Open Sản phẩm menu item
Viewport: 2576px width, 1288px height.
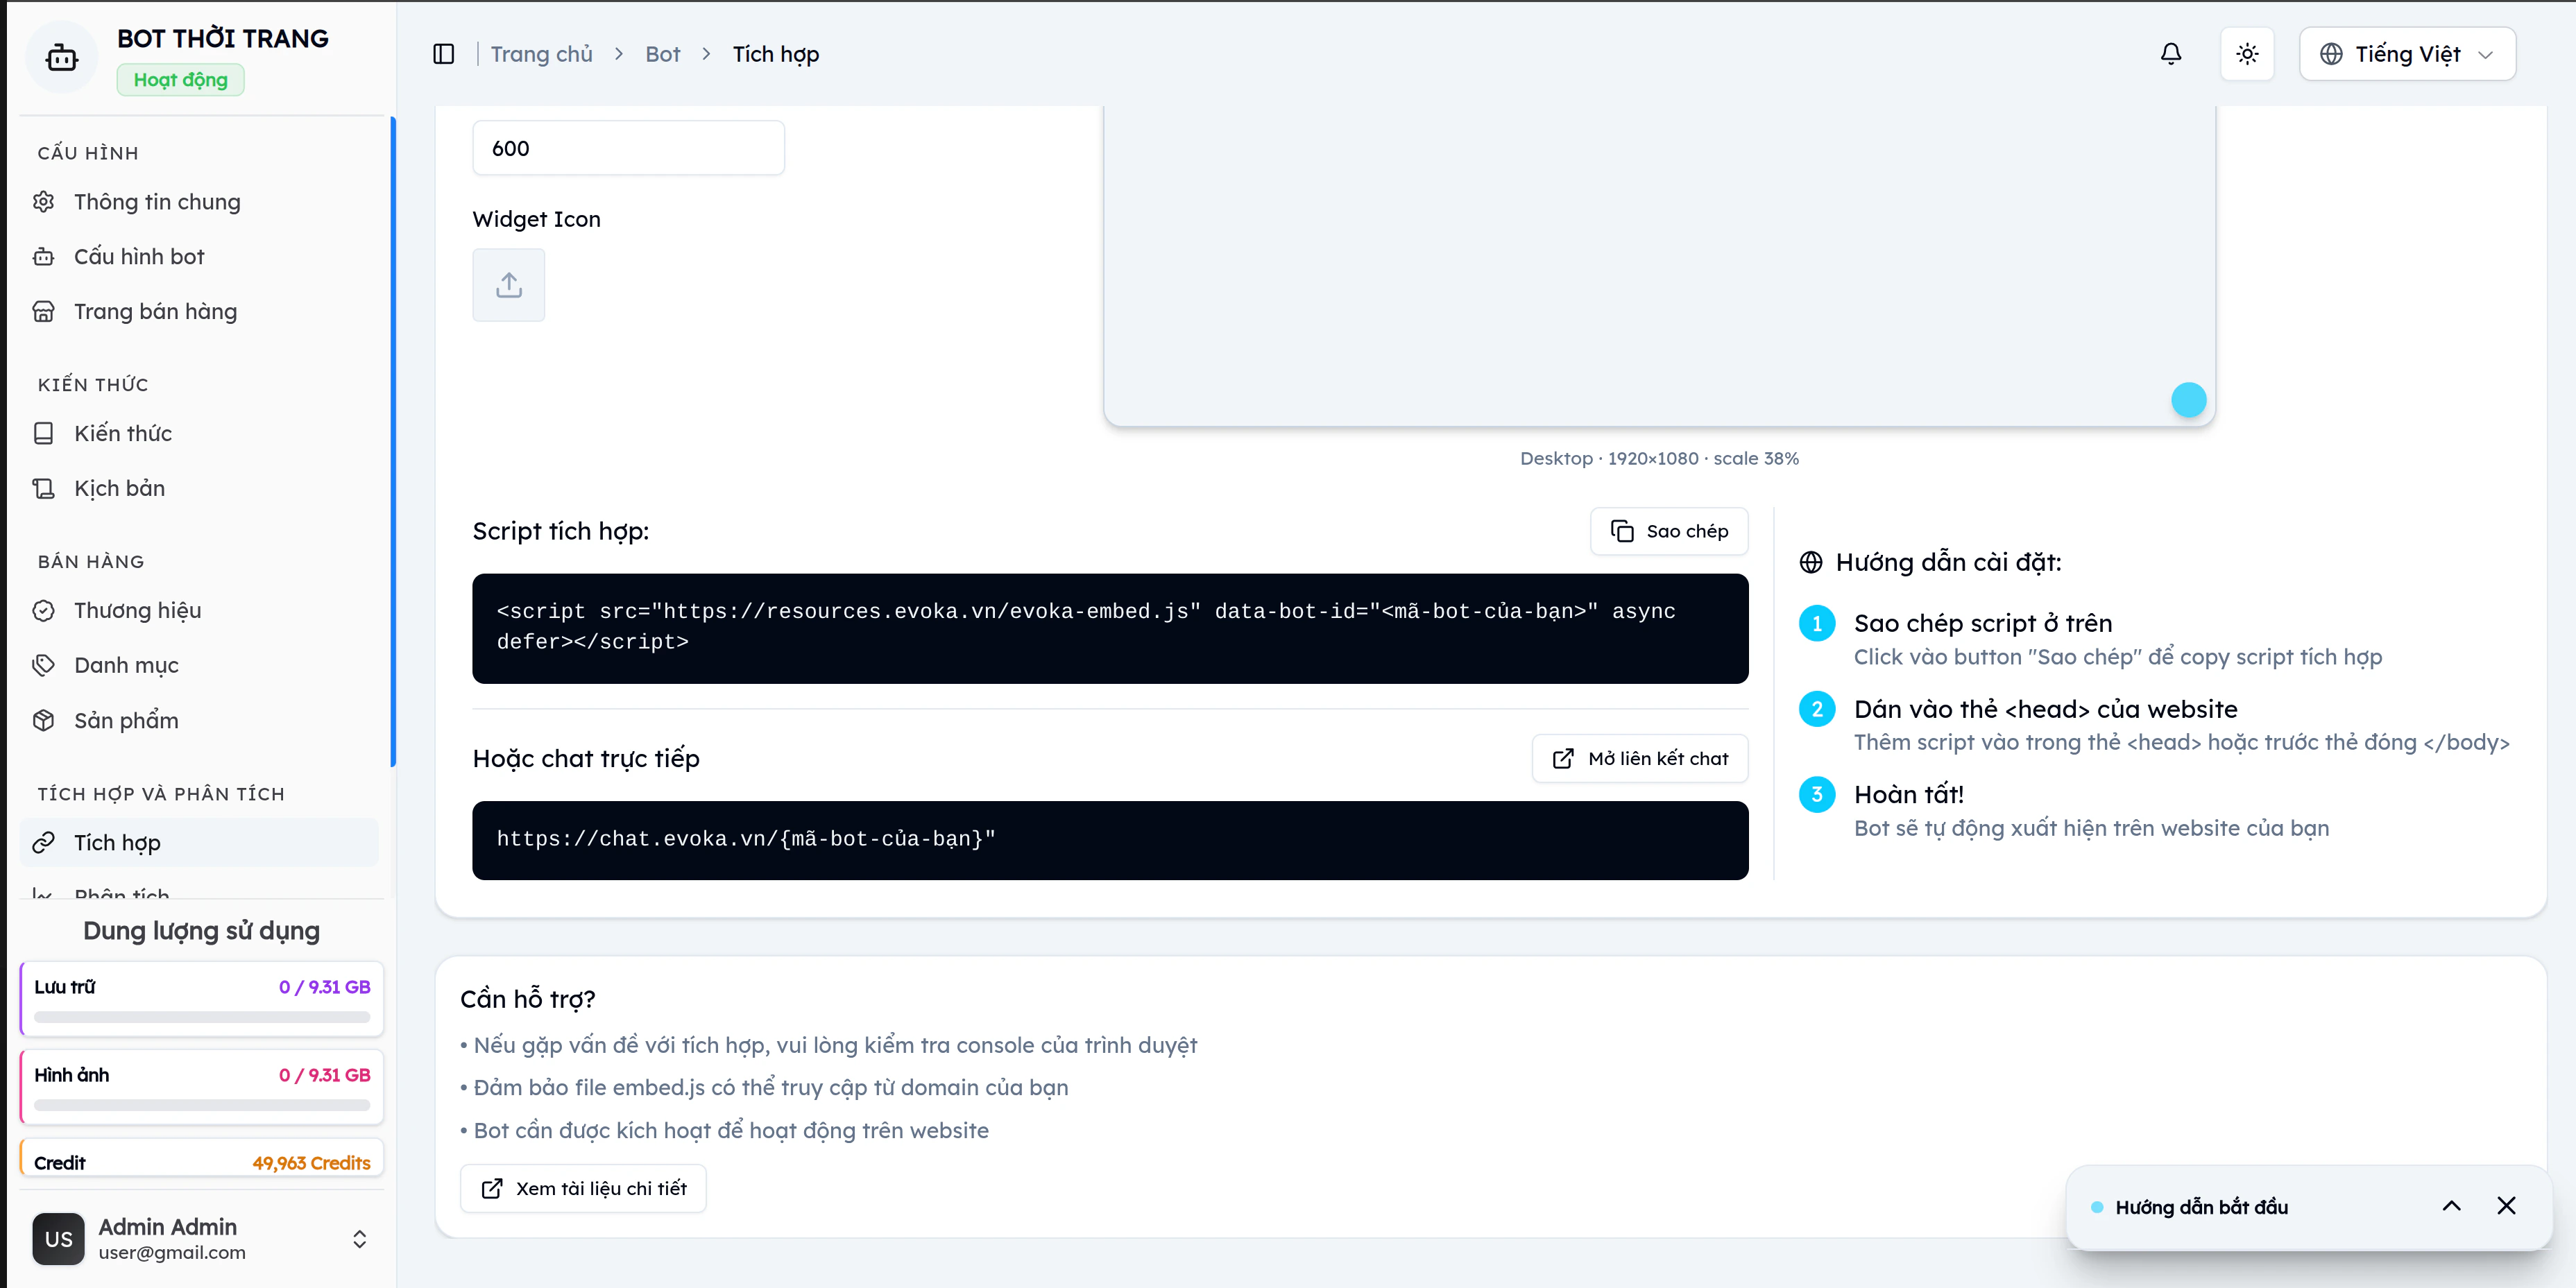pos(199,720)
